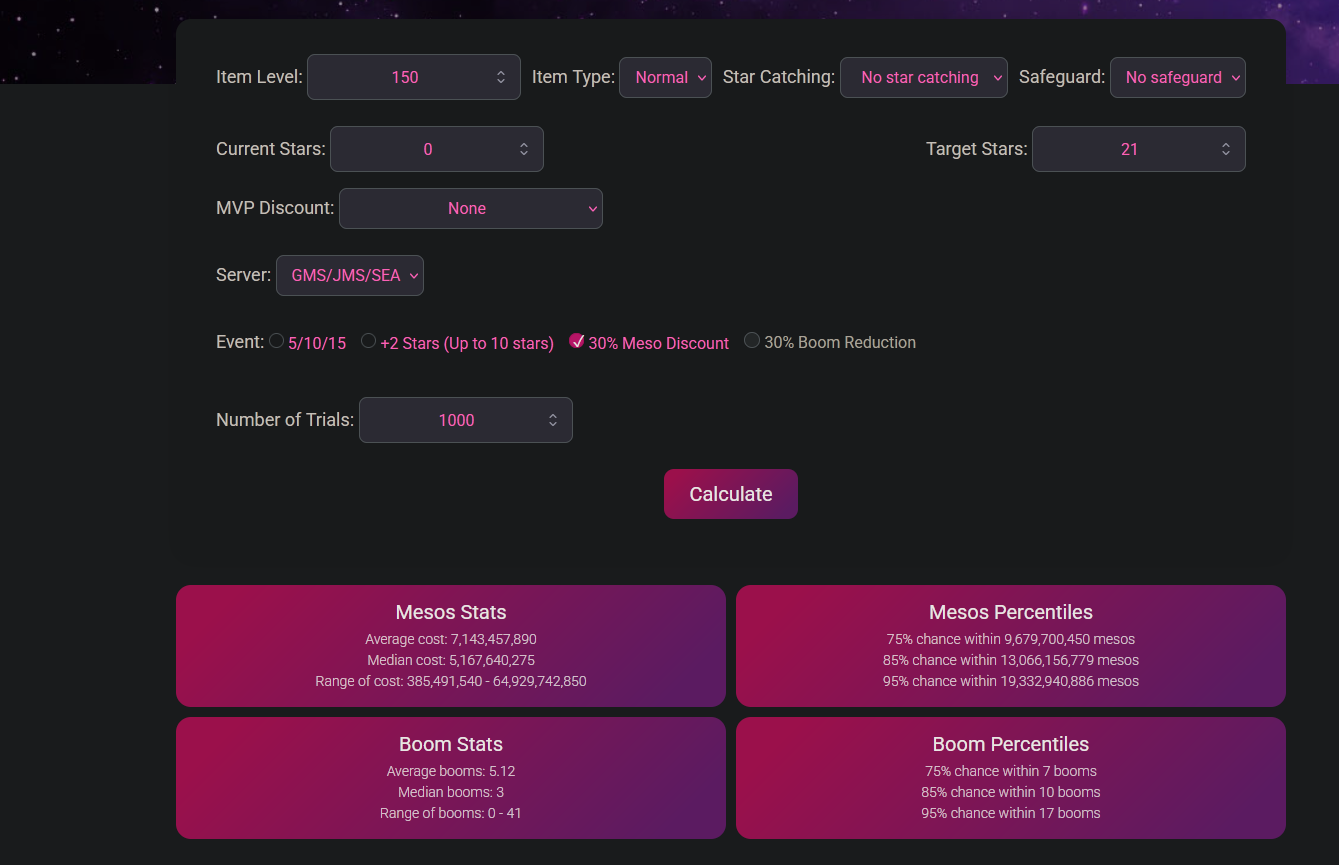This screenshot has width=1339, height=865.
Task: Click '95% chance within 17 booms'
Action: [x=1011, y=813]
